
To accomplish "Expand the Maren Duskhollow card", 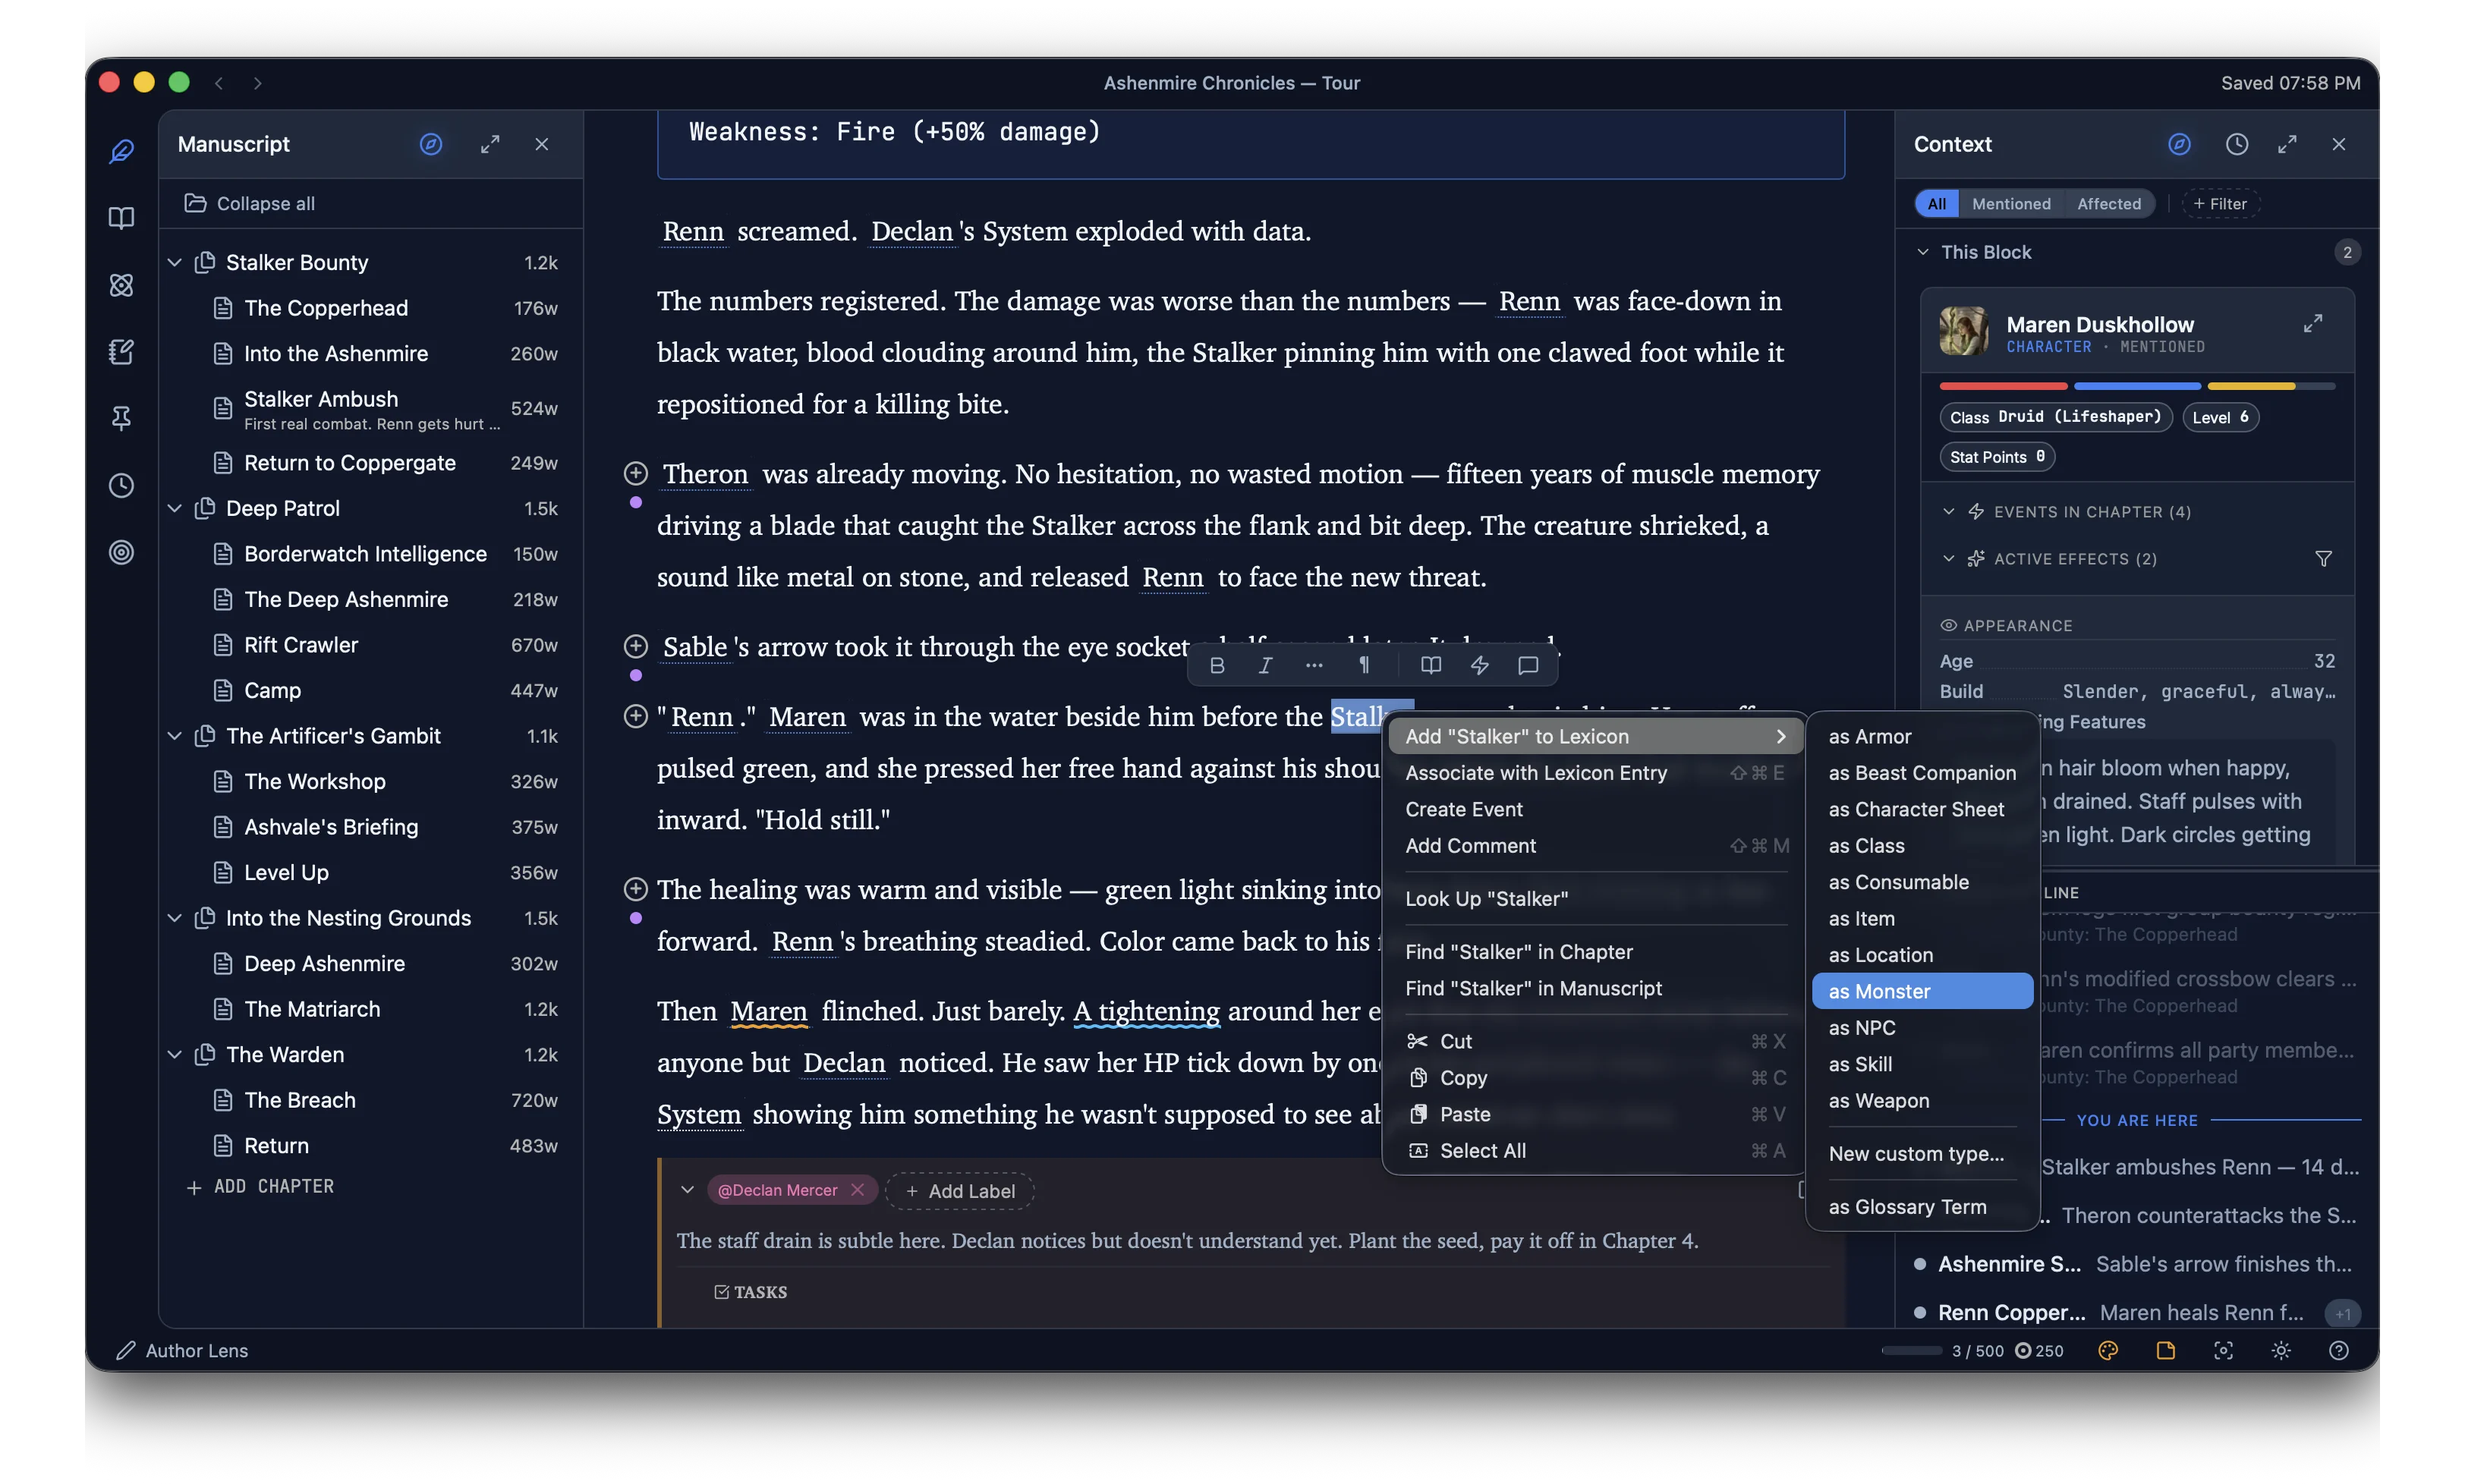I will pos(2312,324).
